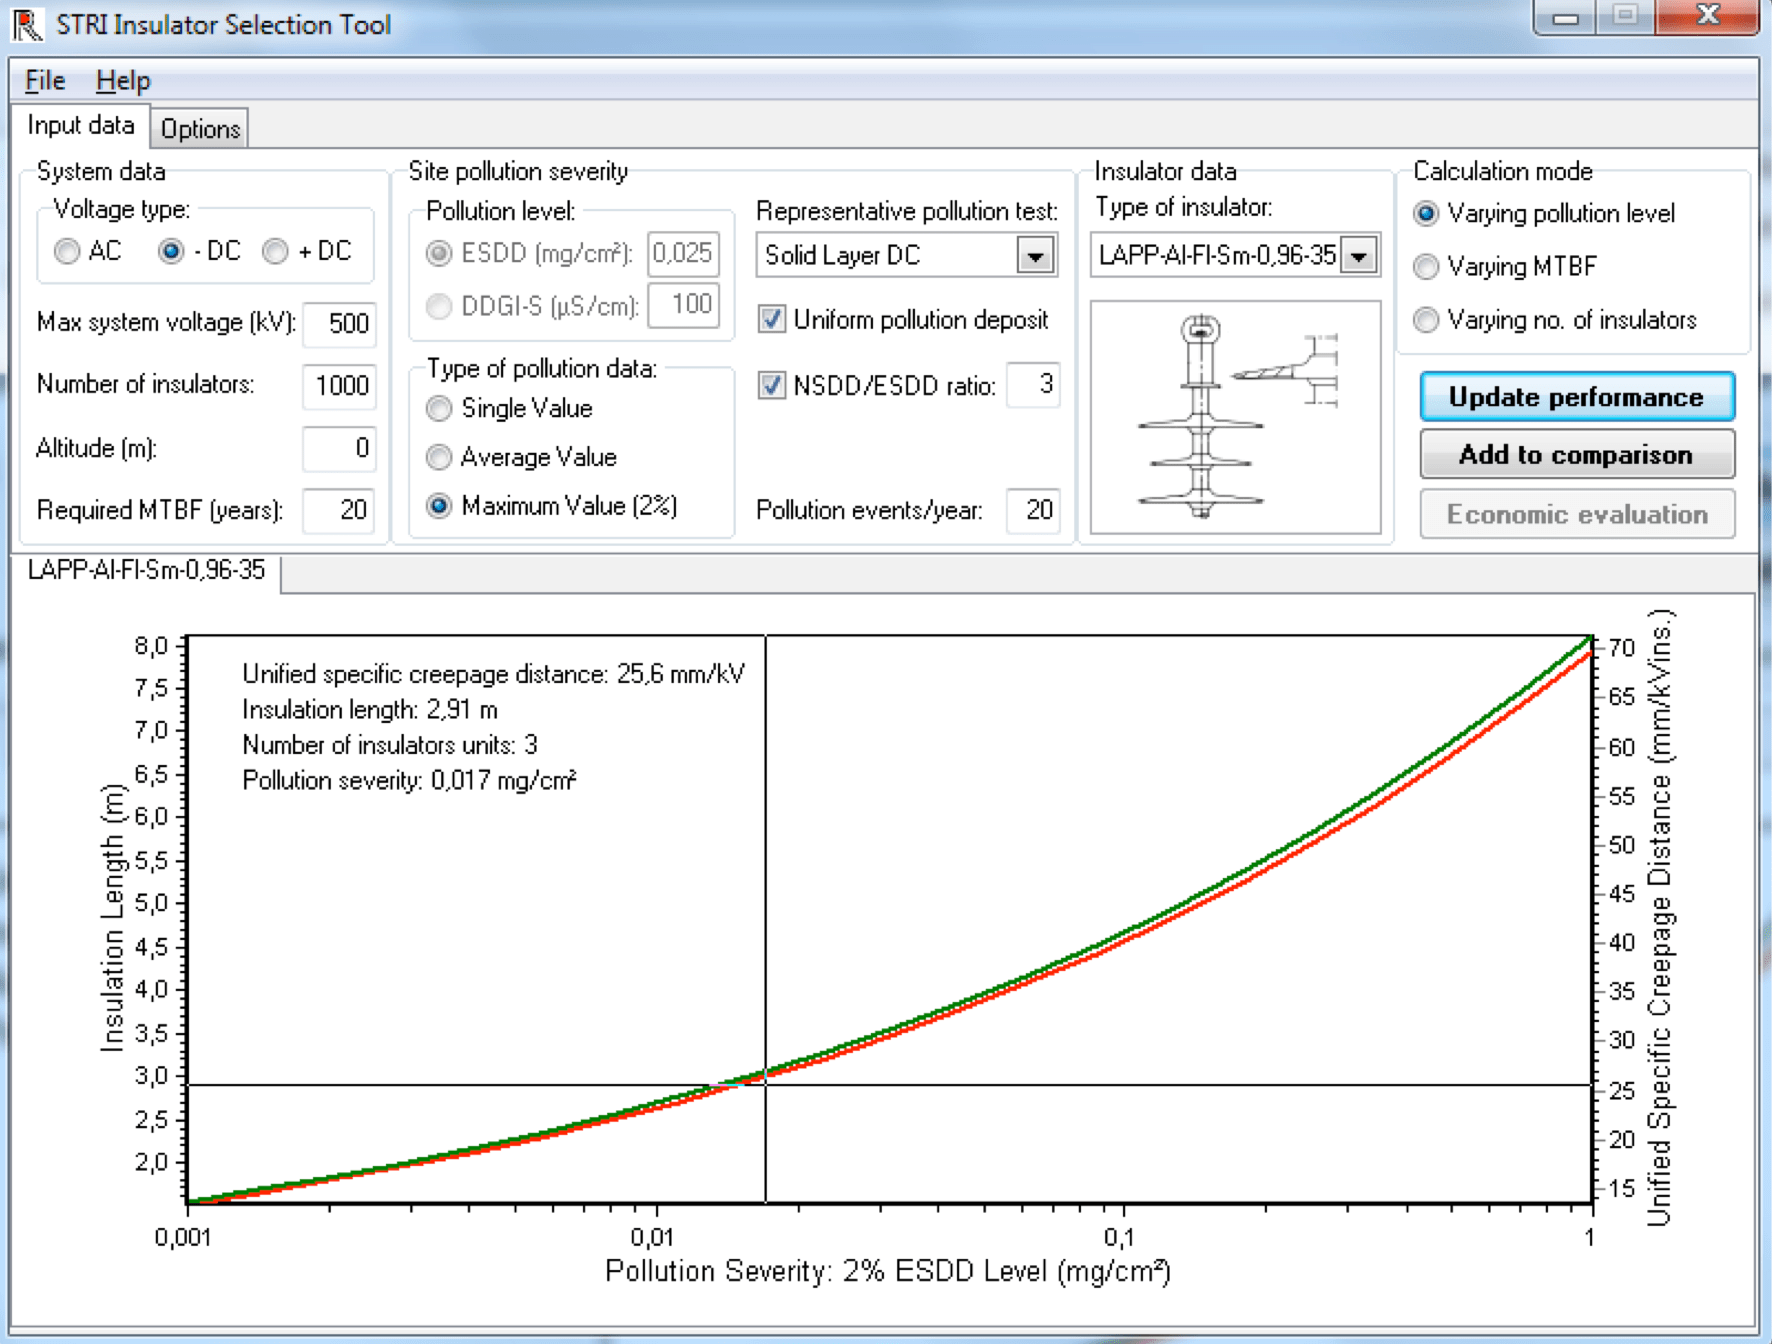Click the STRI application icon in title bar
Viewport: 1772px width, 1344px height.
tap(27, 24)
